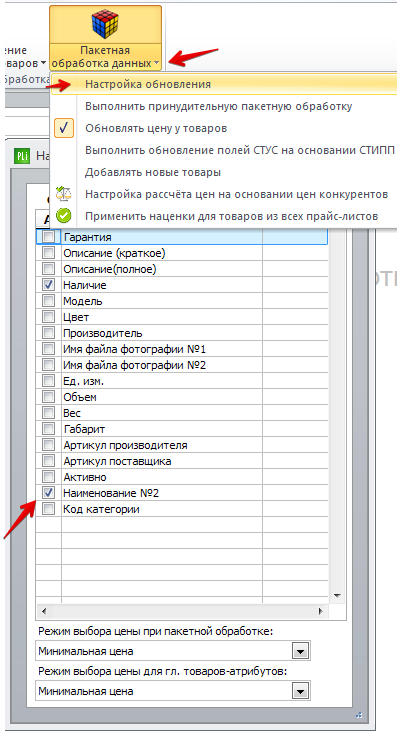
Task: Check the 'Активно' checkbox
Action: tap(48, 477)
